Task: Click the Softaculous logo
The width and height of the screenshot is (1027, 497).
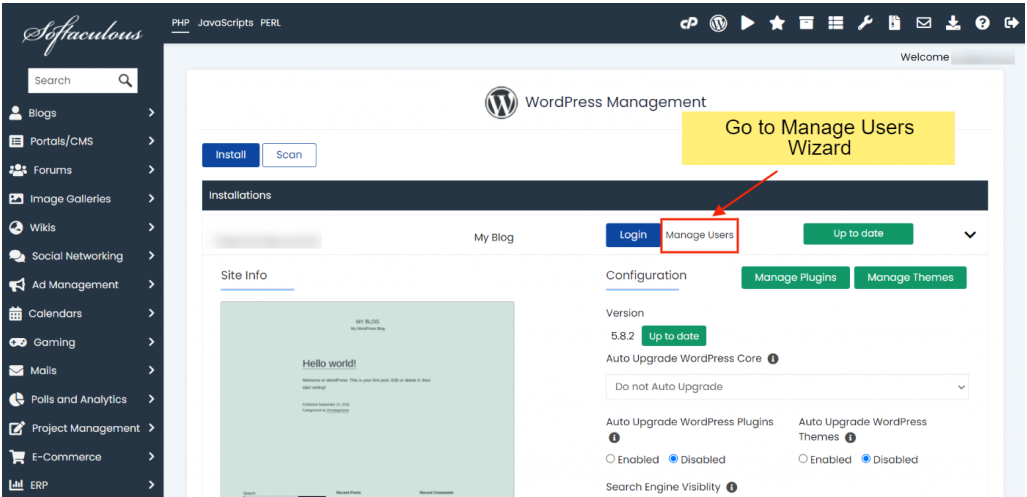Action: (x=82, y=35)
